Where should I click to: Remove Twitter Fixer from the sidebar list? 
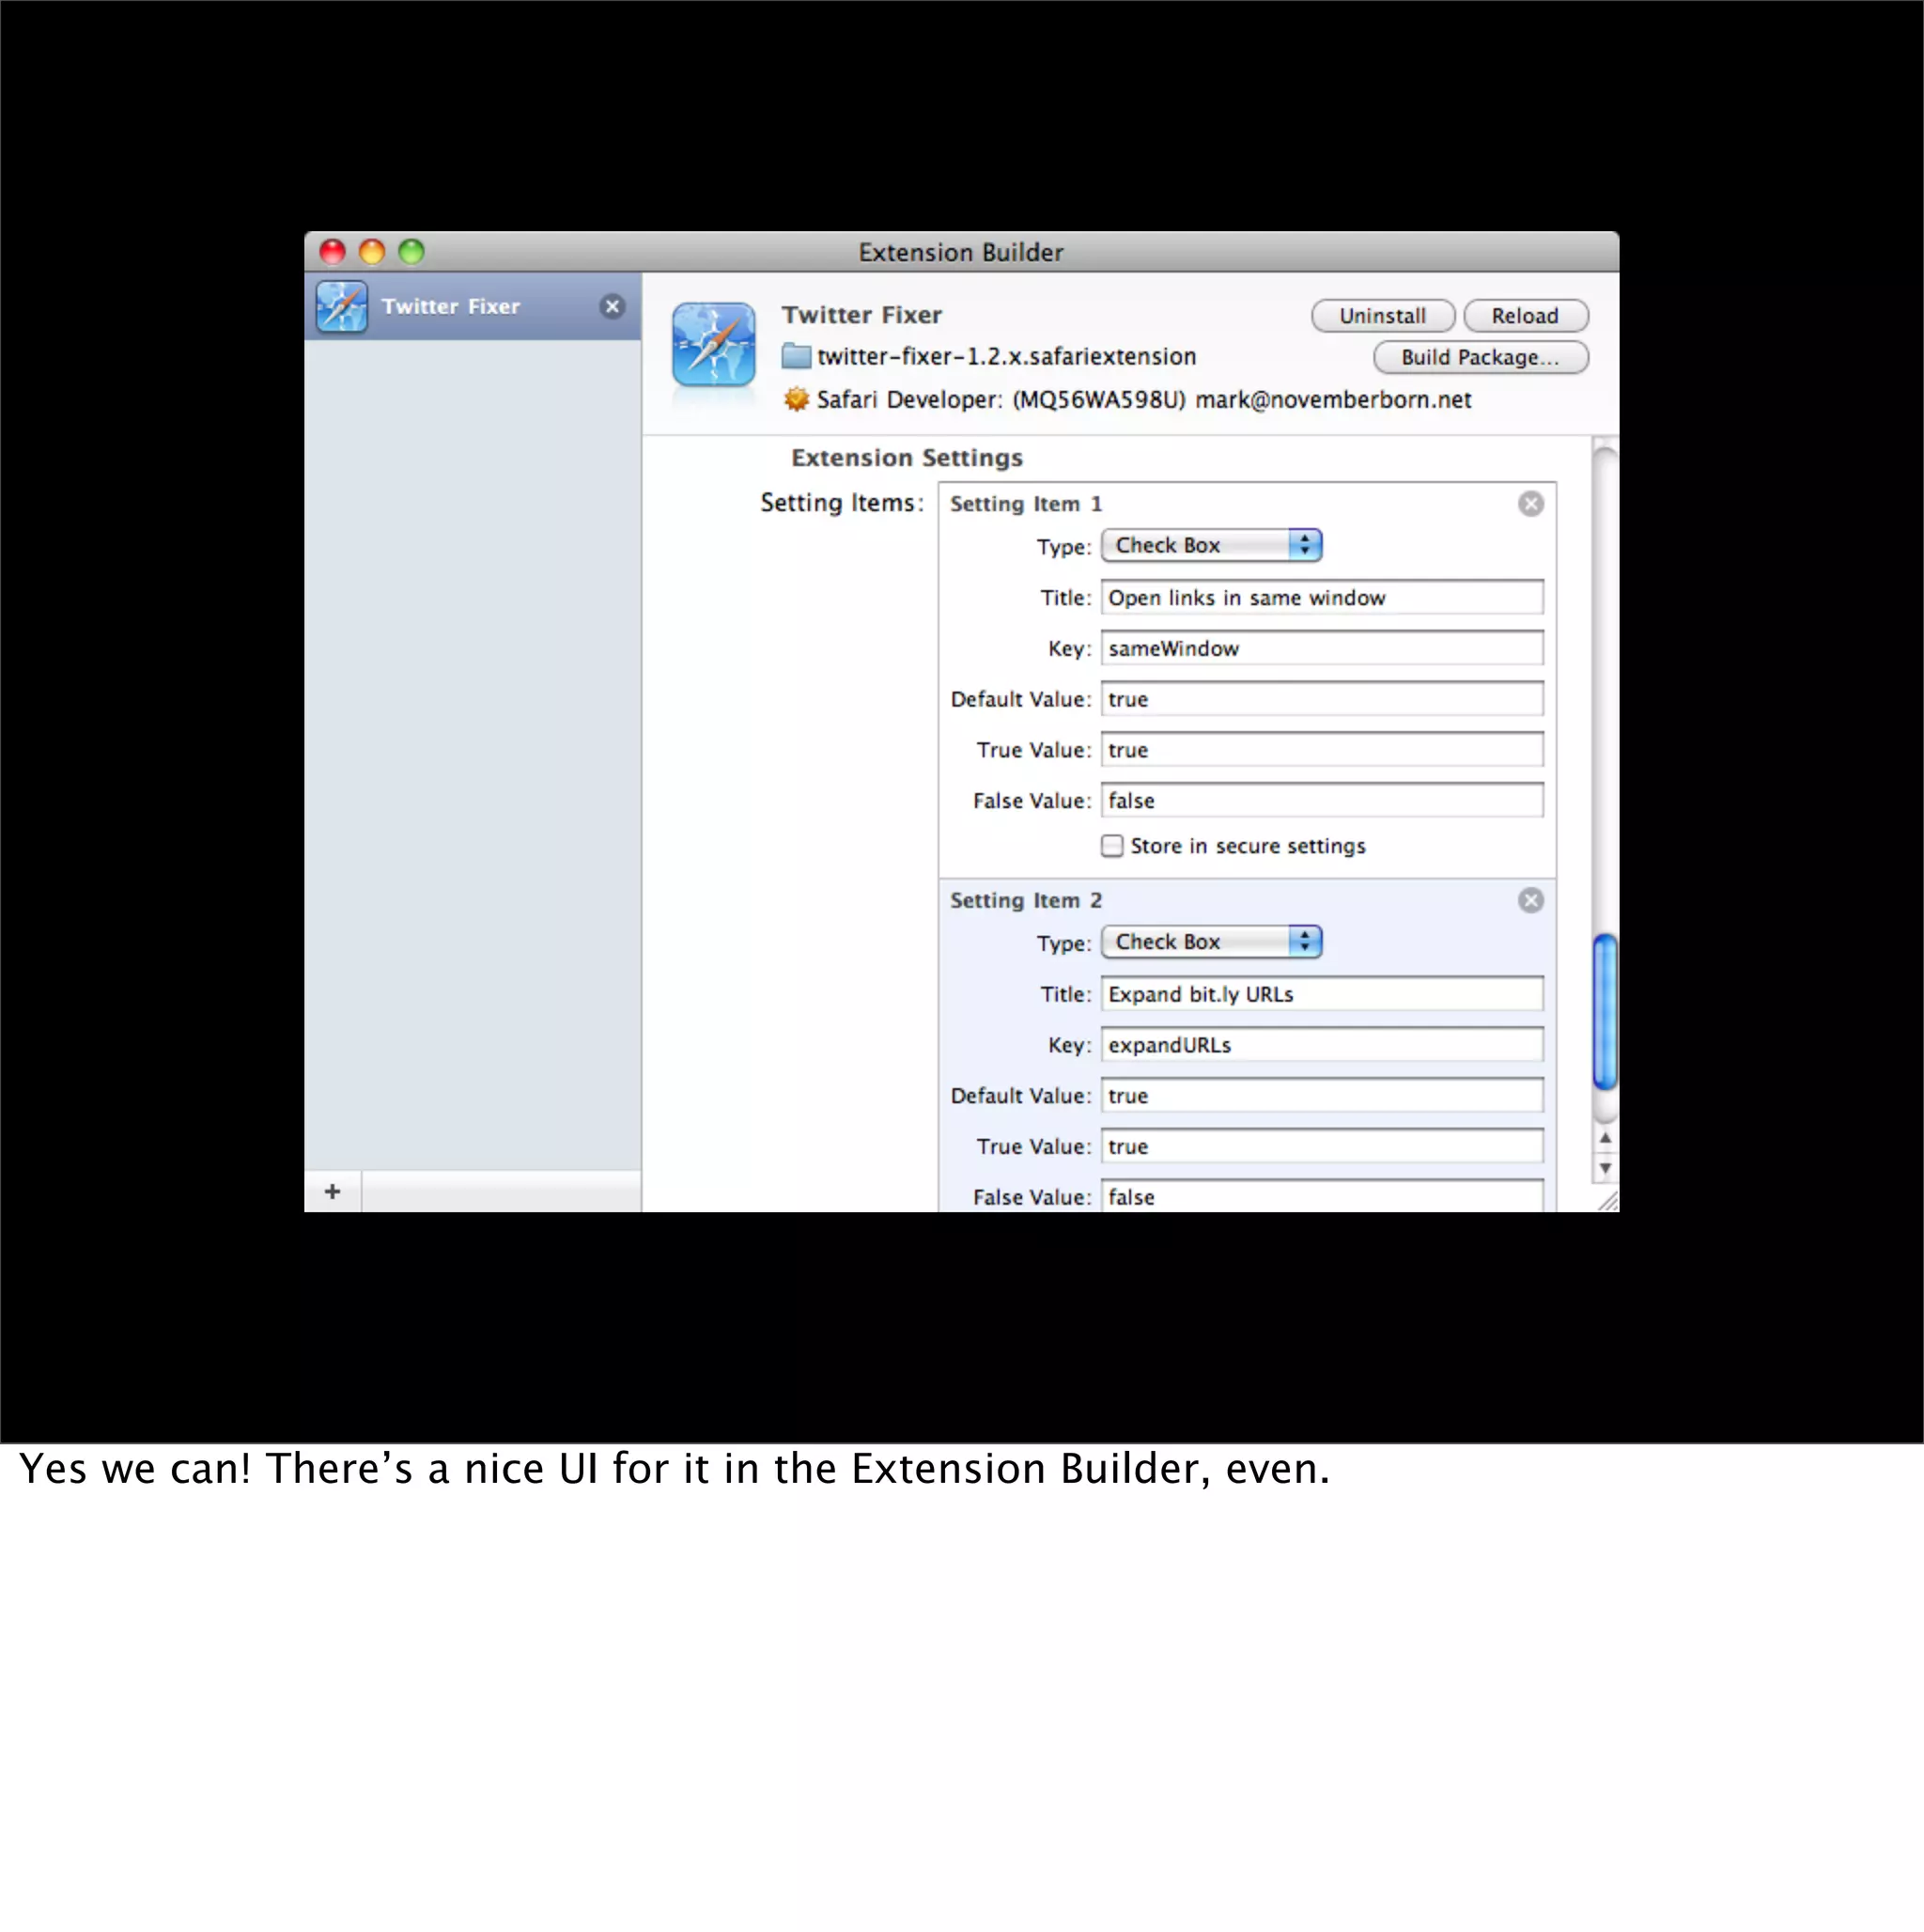coord(613,307)
